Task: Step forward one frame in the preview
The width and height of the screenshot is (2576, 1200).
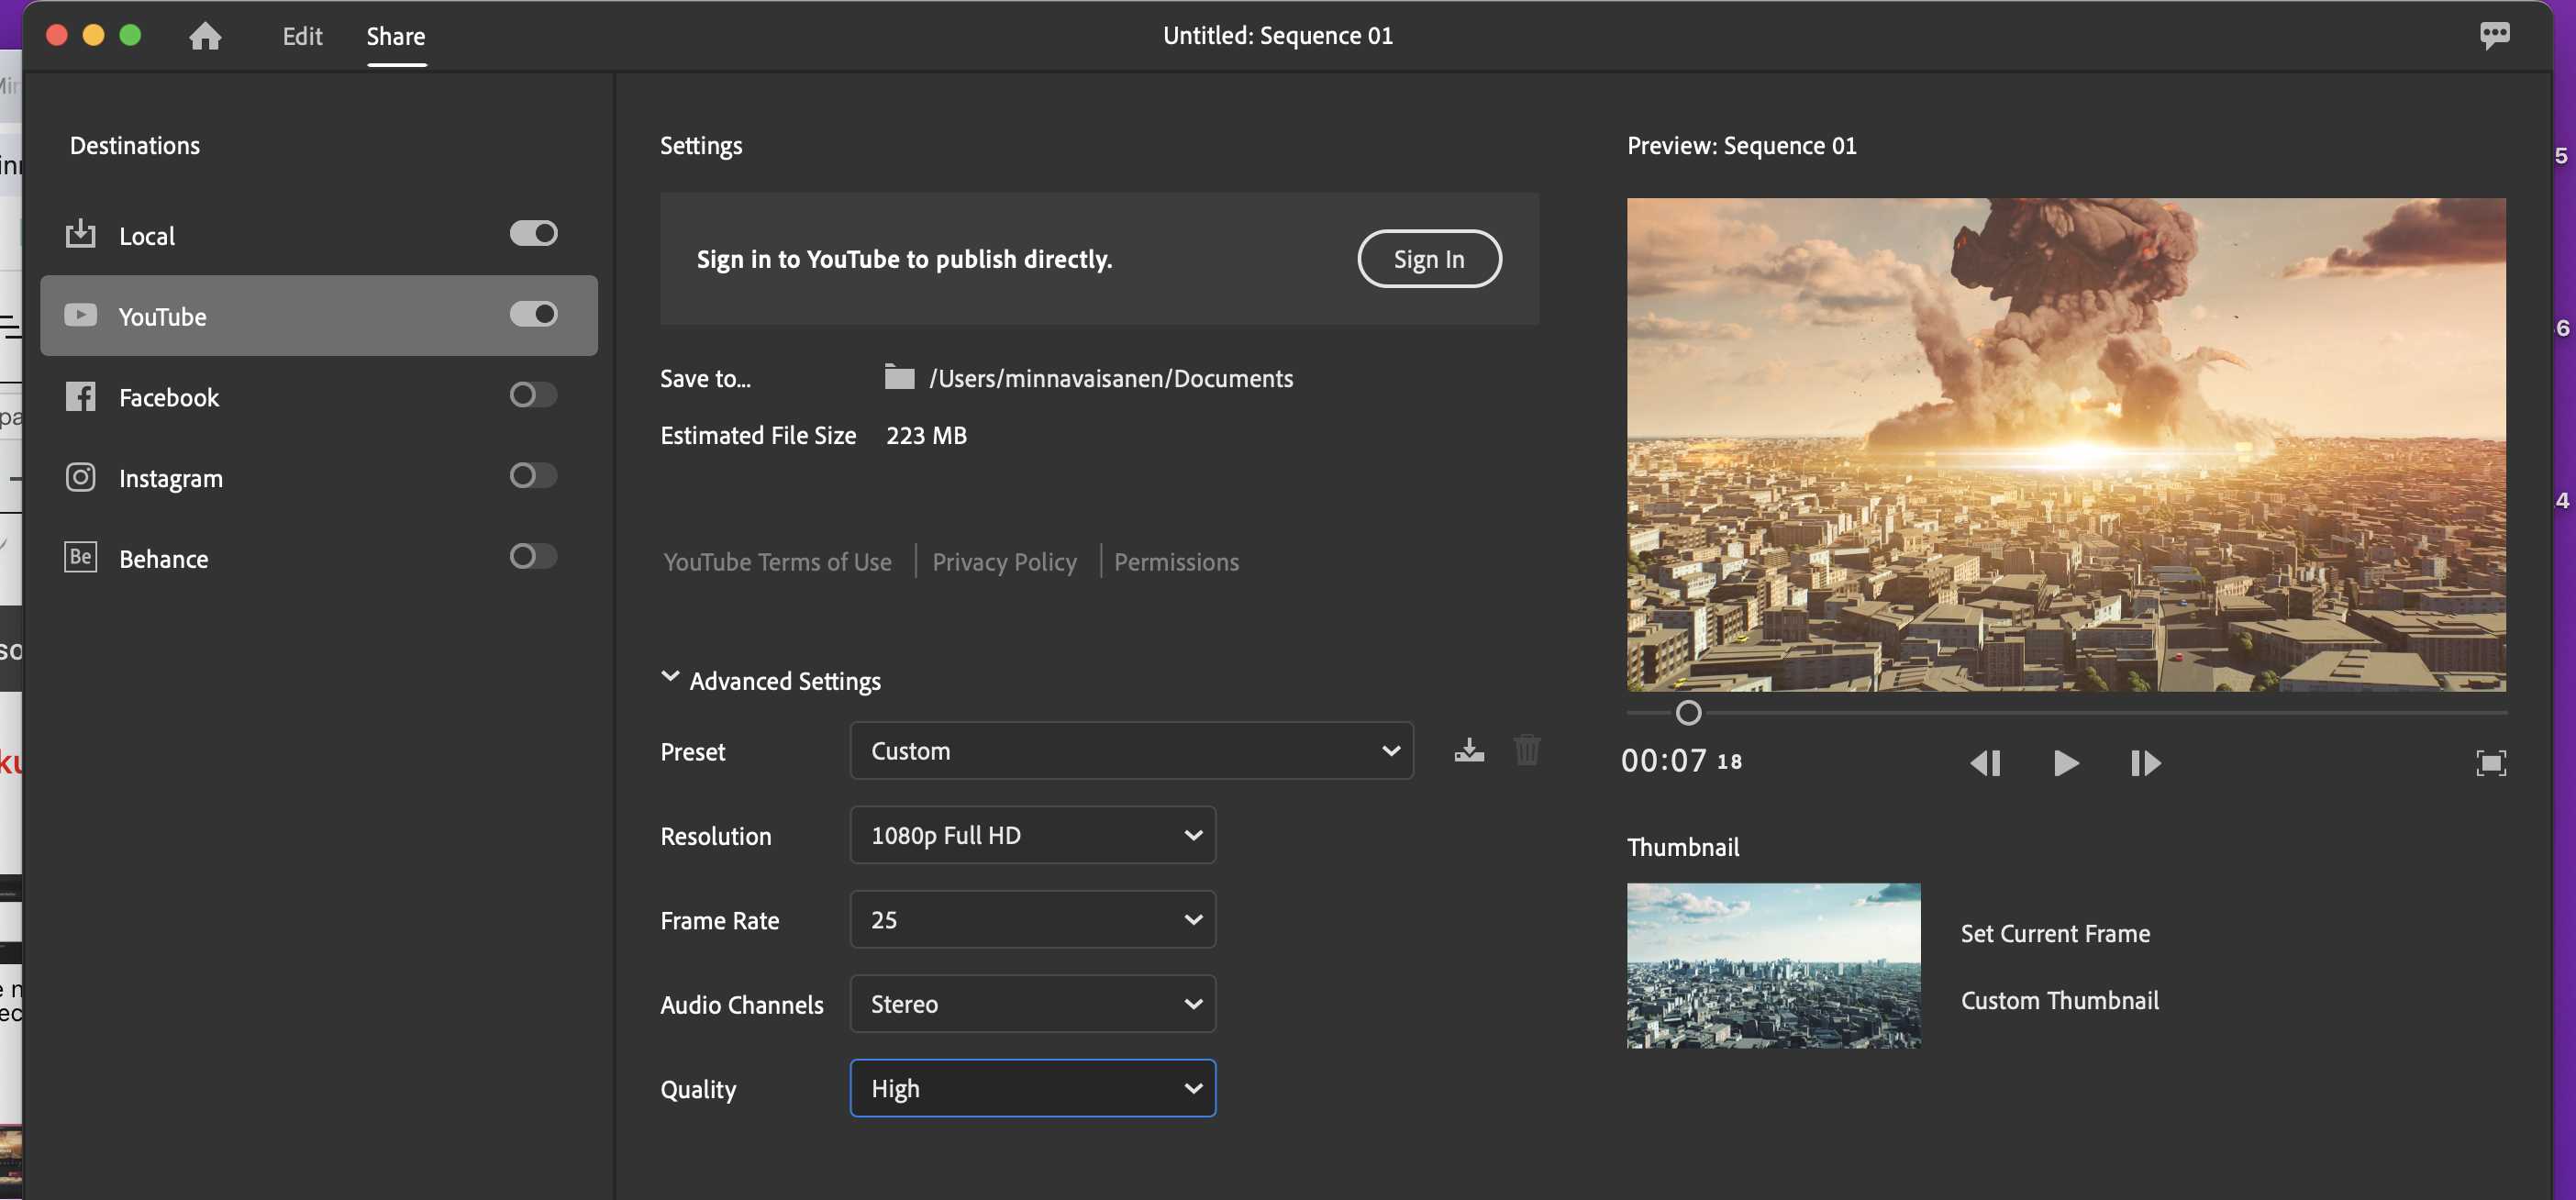Action: [2145, 763]
